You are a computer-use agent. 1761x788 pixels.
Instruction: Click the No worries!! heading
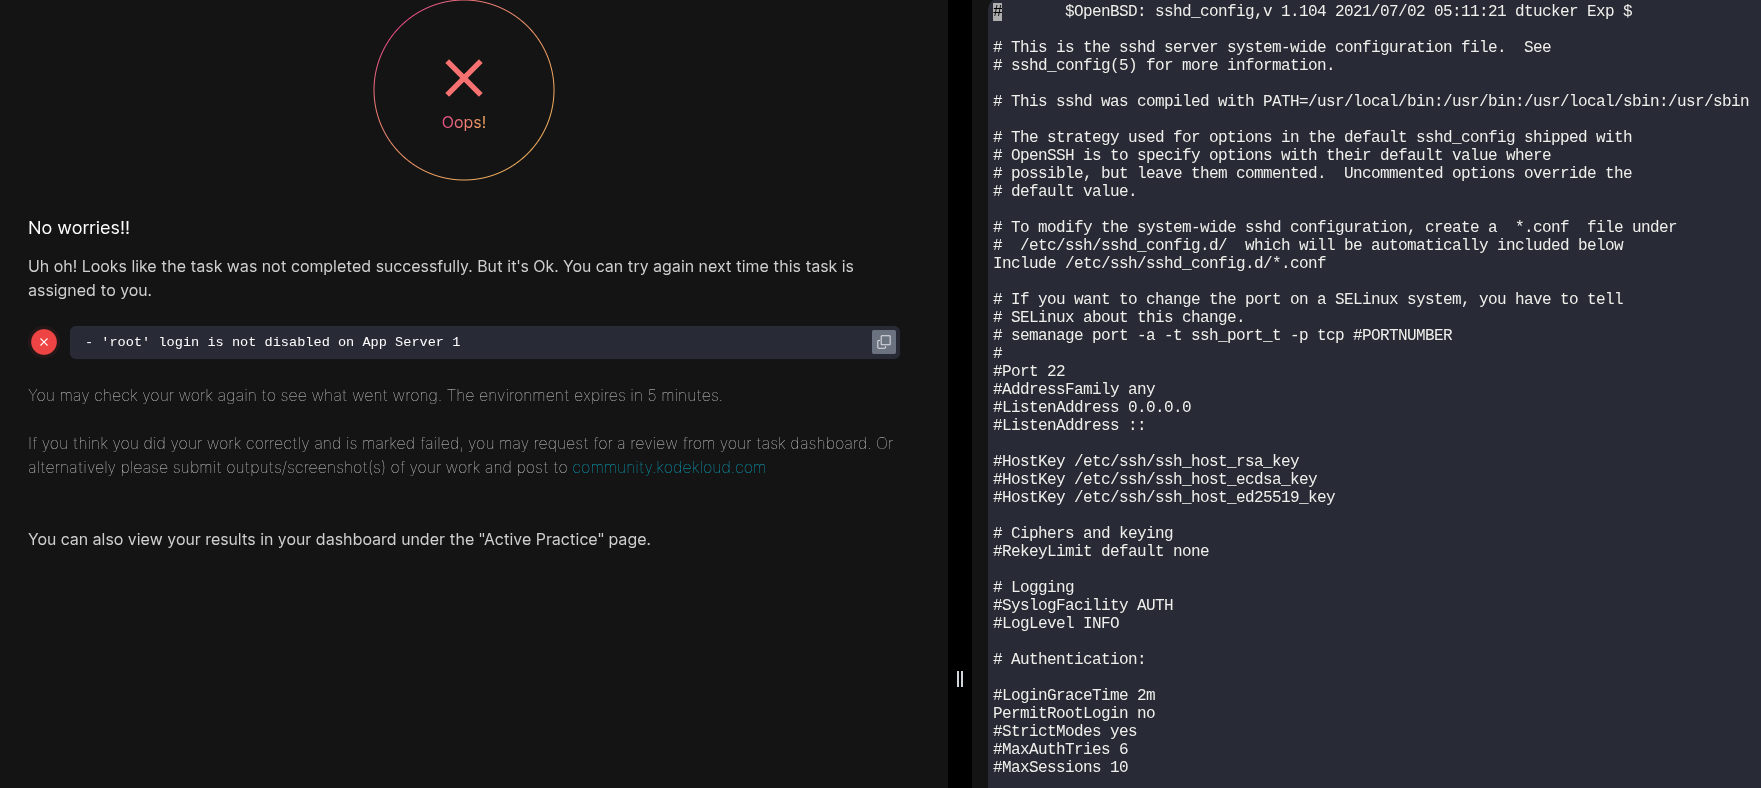click(79, 228)
